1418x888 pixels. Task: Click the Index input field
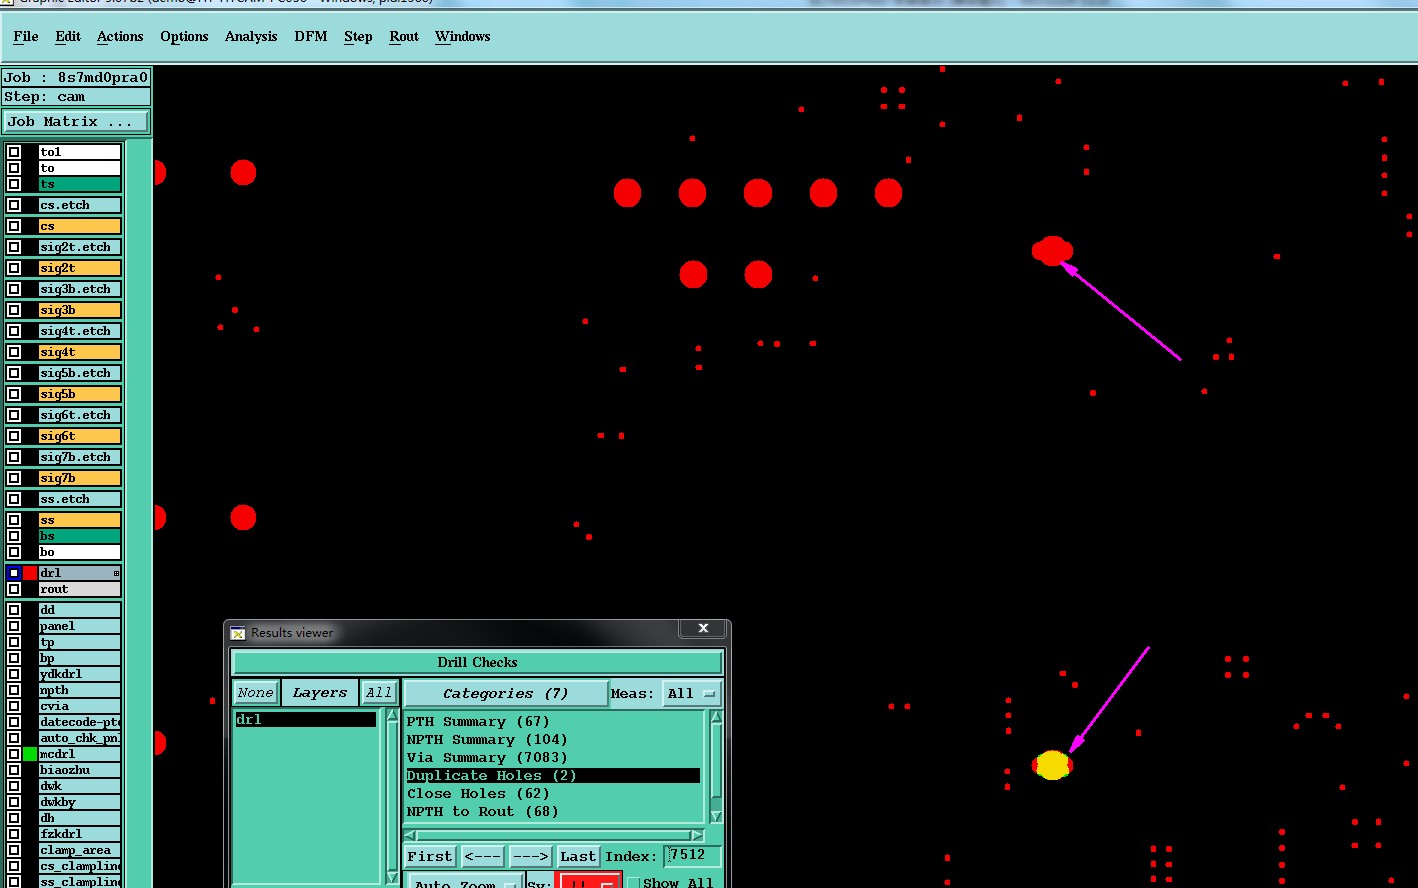click(x=692, y=855)
